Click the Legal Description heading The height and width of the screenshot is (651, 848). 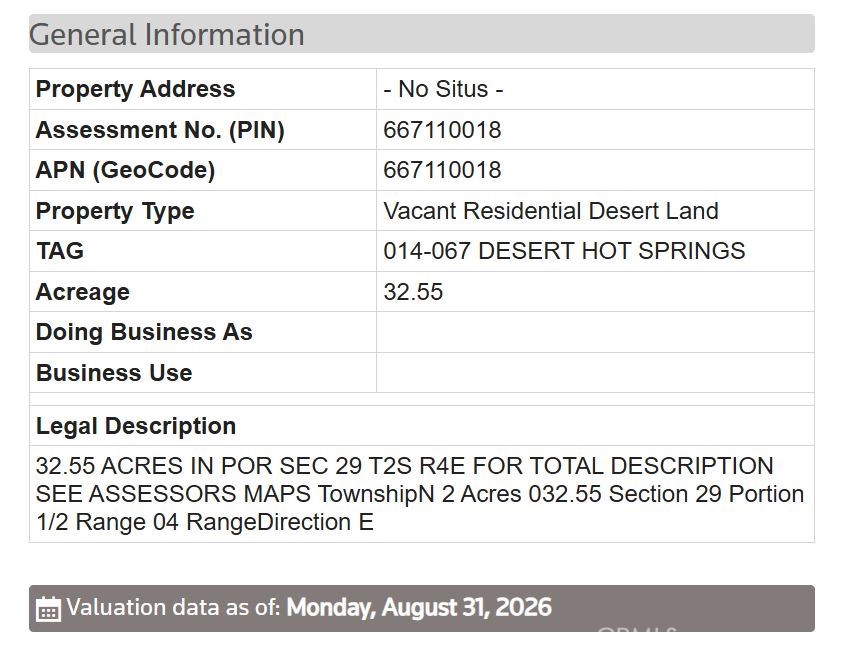(136, 426)
